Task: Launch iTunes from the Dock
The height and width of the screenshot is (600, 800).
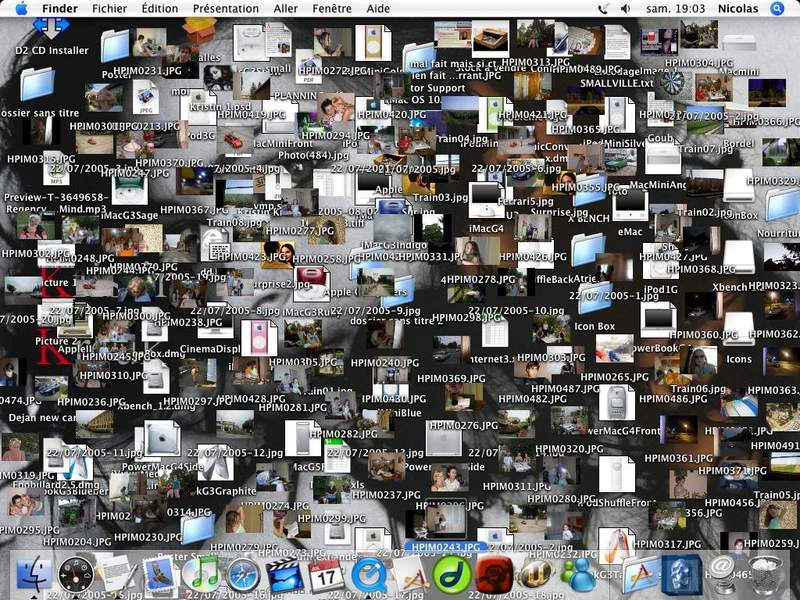Action: coord(201,575)
